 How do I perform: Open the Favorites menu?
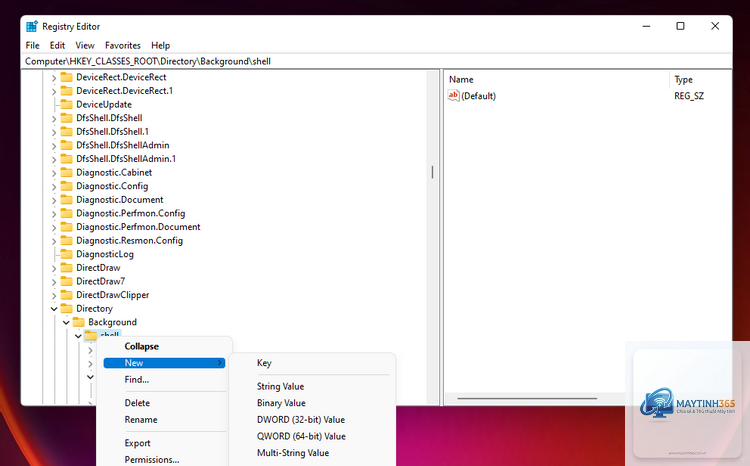point(123,45)
